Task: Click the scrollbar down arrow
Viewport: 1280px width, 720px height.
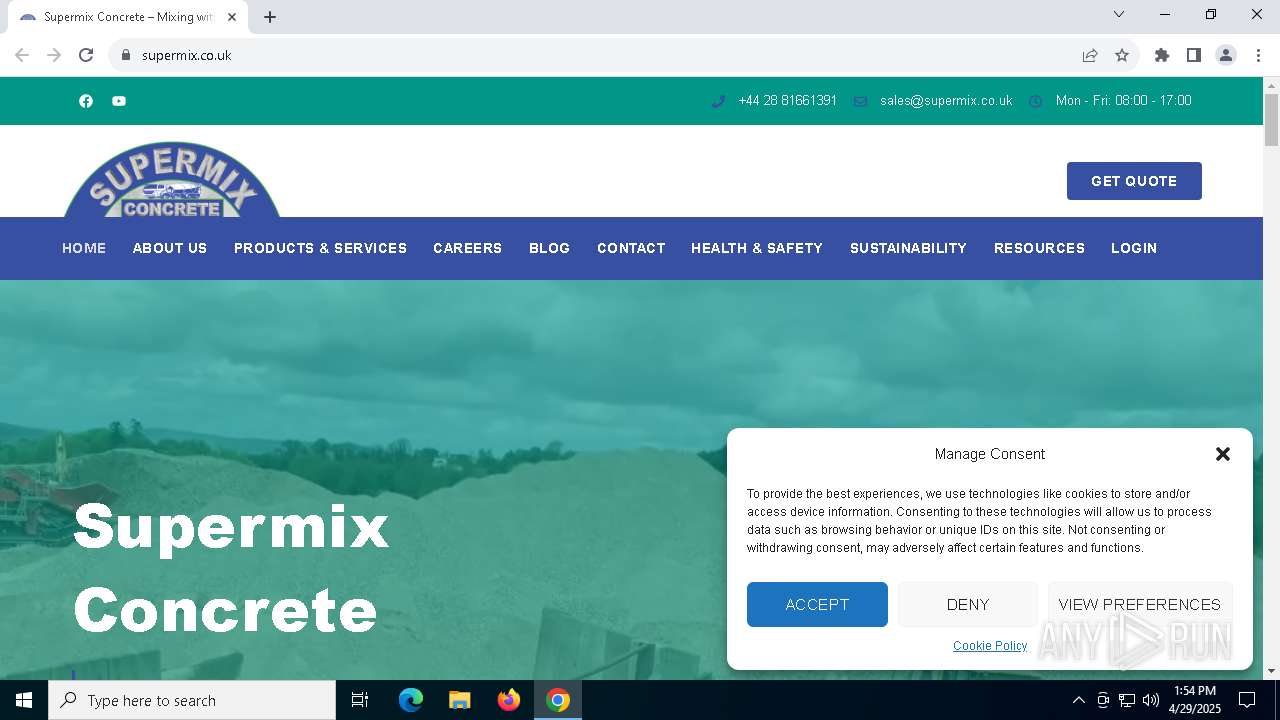Action: [x=1271, y=671]
